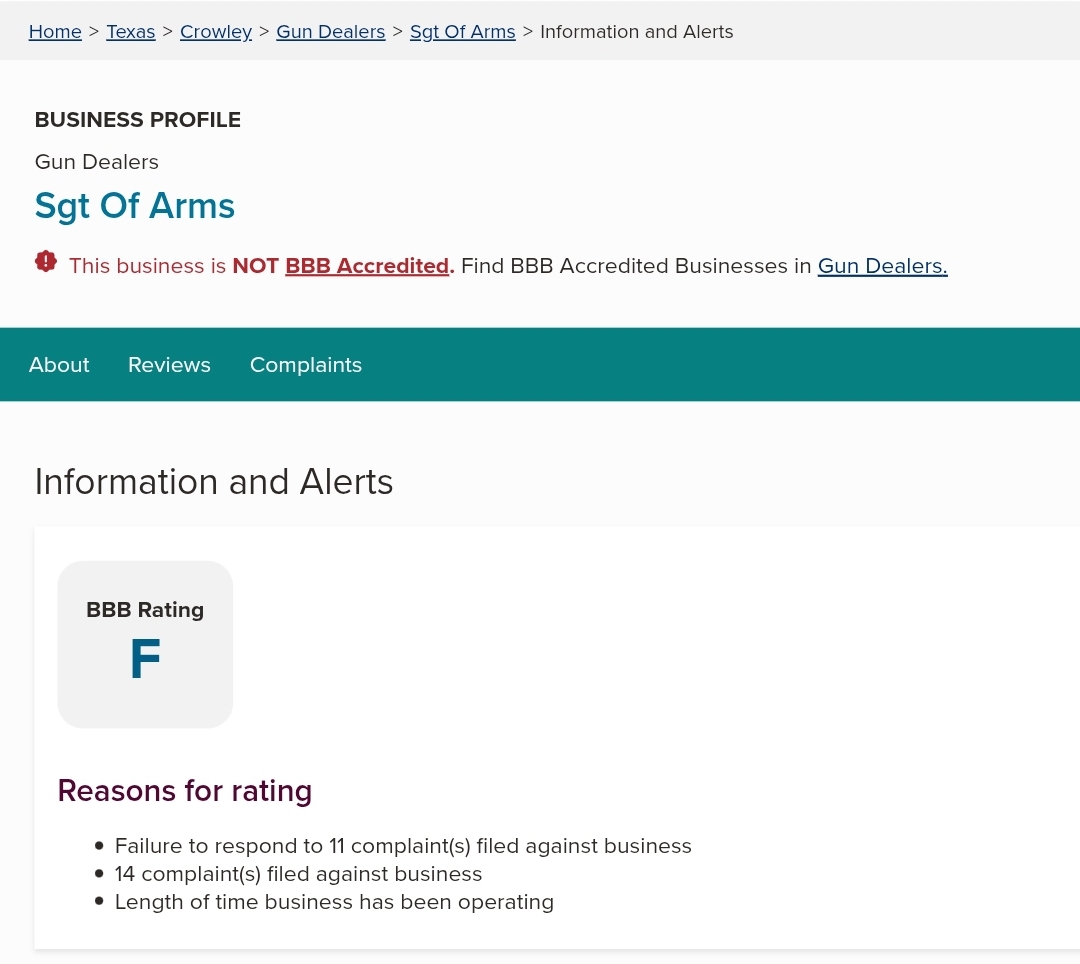Click the Sgt Of Arms business title
The height and width of the screenshot is (964, 1080).
point(135,206)
